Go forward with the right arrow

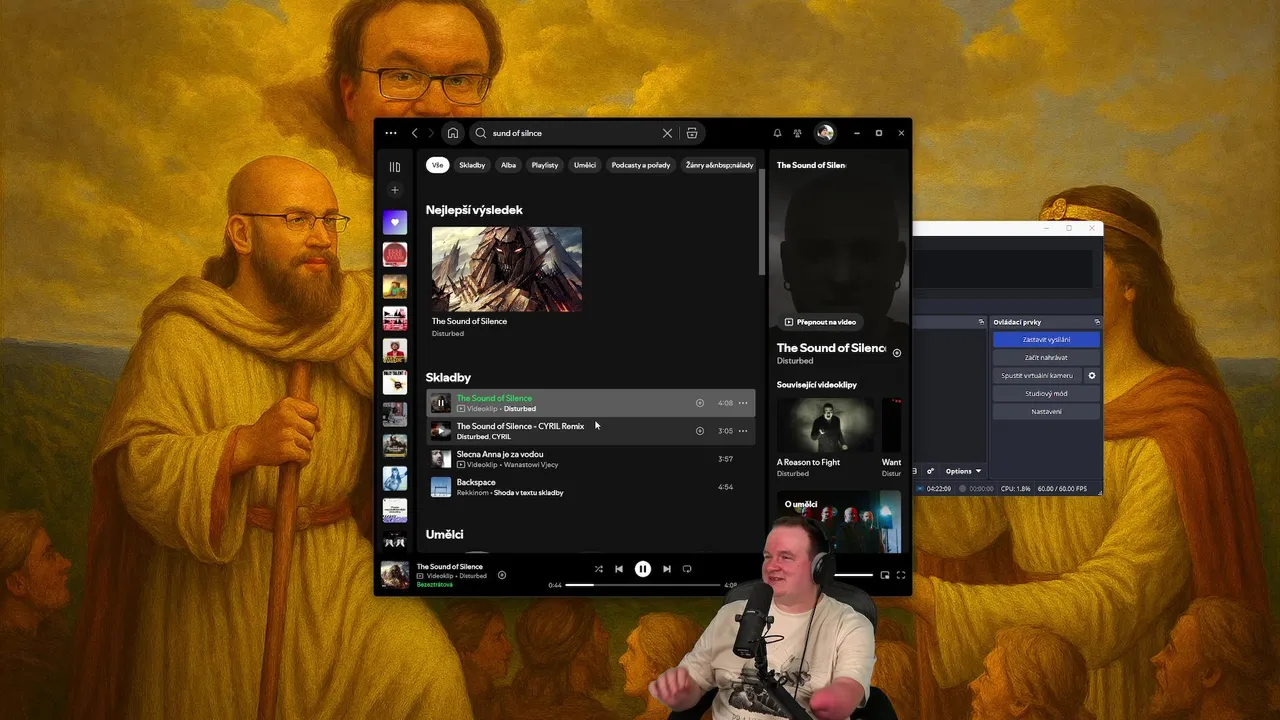(431, 133)
